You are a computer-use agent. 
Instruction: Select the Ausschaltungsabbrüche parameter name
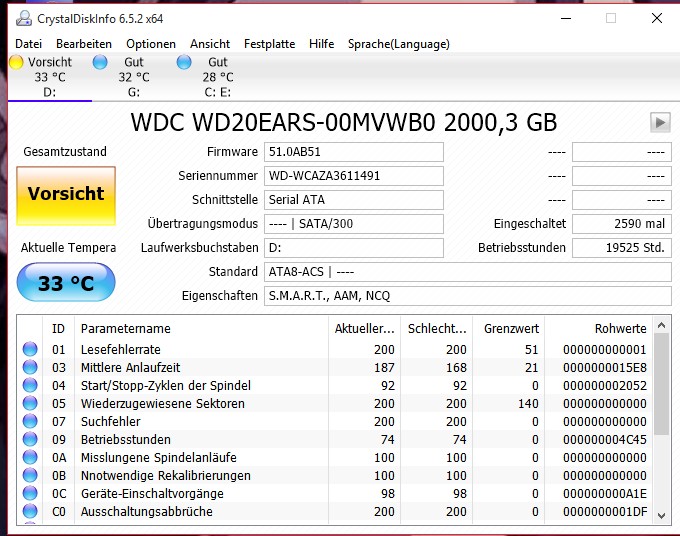click(x=147, y=512)
